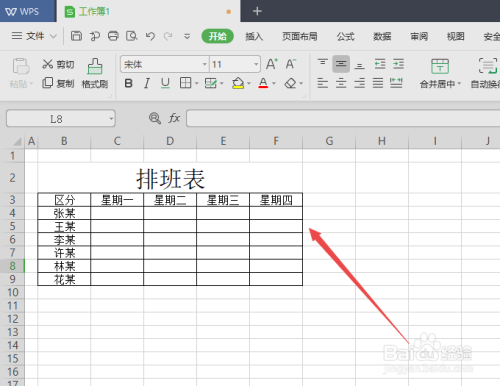This screenshot has width=500, height=386.
Task: Decrease font size with A- icon
Action: 290,64
